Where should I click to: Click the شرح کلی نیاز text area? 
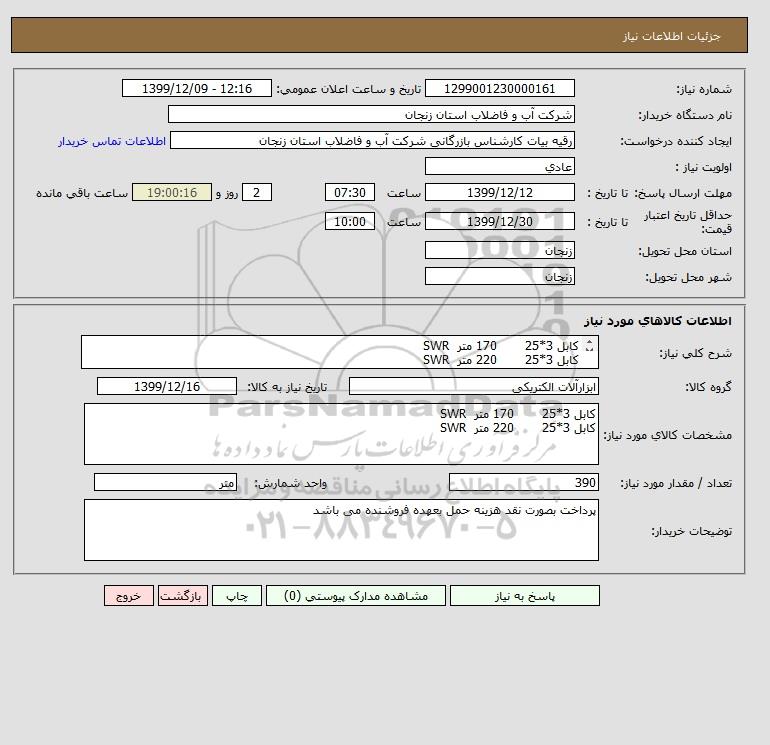pos(340,352)
